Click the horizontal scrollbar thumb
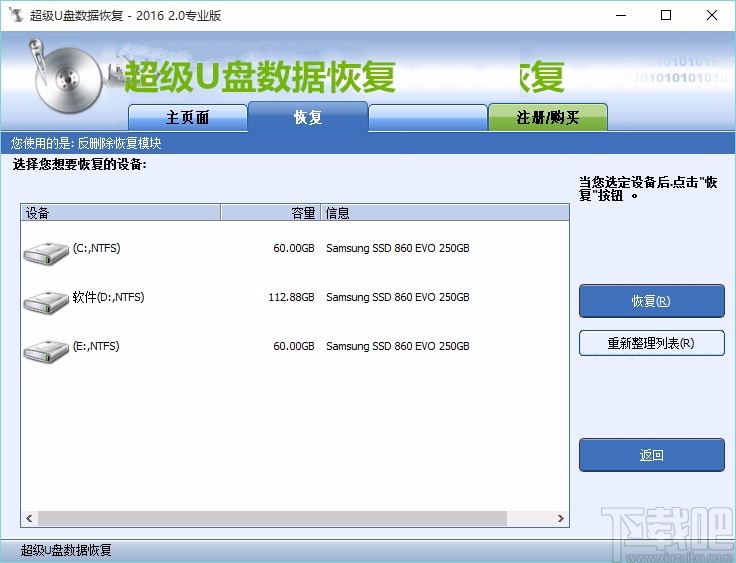This screenshot has height=563, width=736. 272,518
